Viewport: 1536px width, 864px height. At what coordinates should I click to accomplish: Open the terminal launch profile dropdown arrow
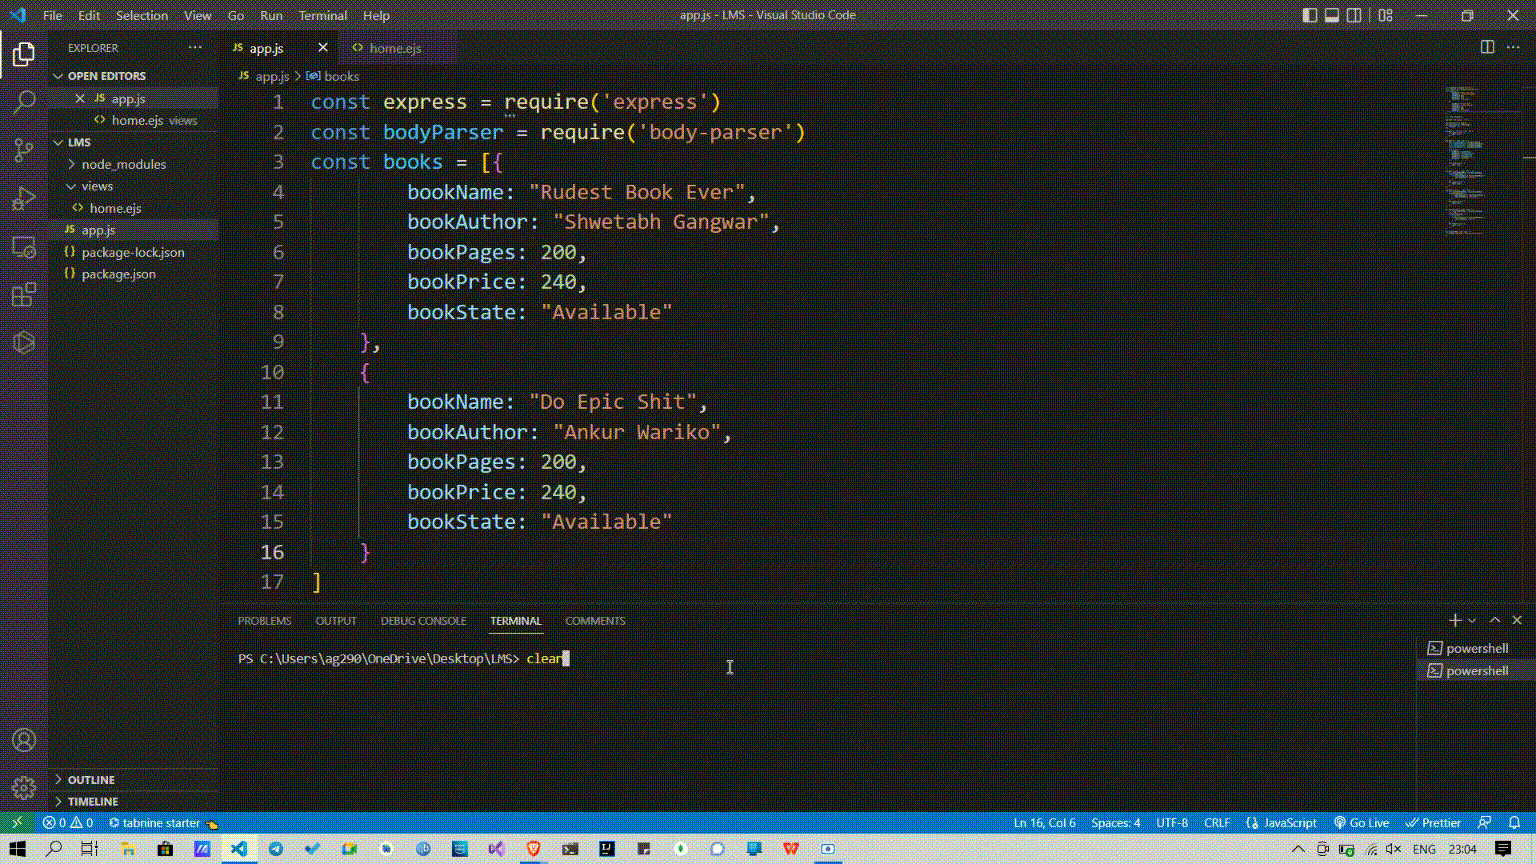click(x=1472, y=621)
